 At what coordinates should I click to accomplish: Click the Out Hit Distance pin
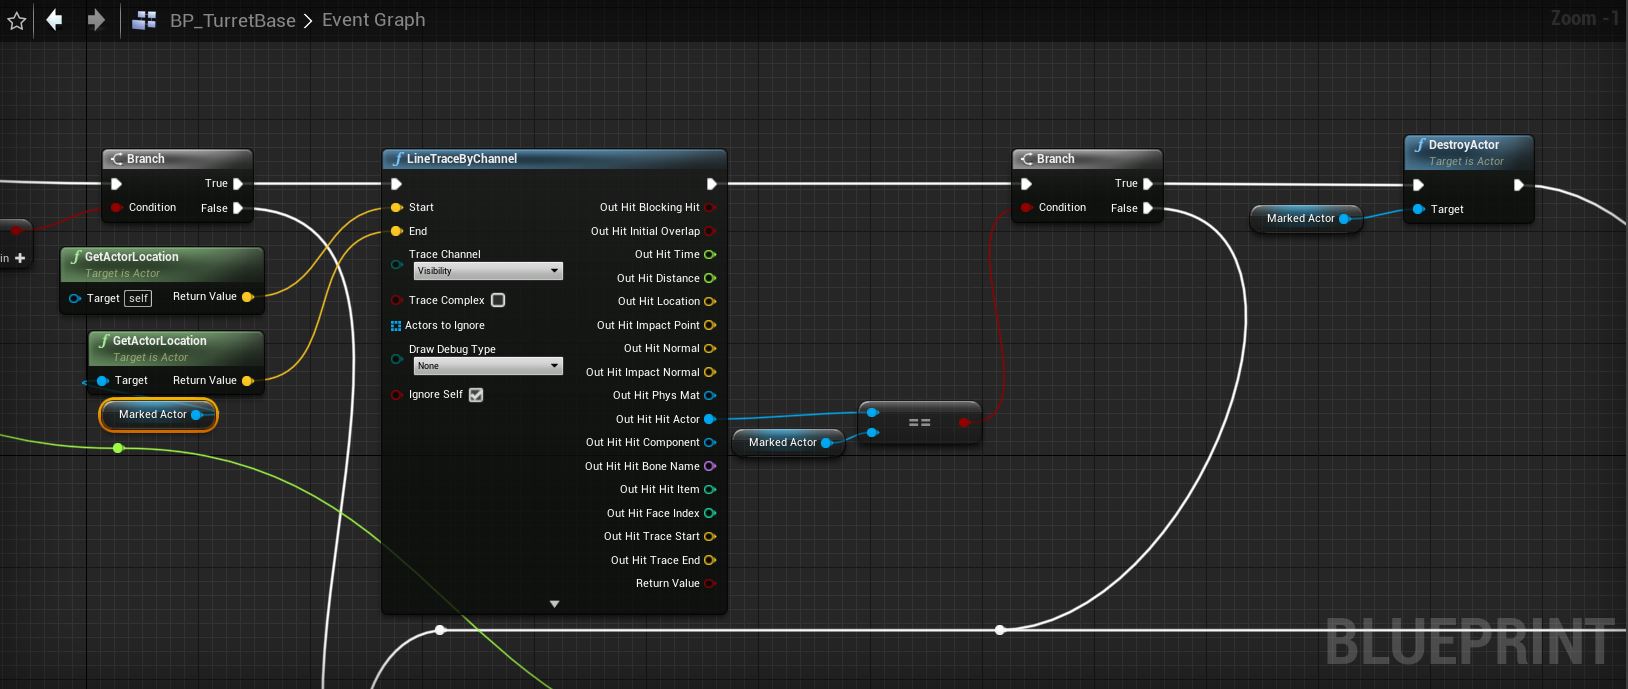click(710, 278)
